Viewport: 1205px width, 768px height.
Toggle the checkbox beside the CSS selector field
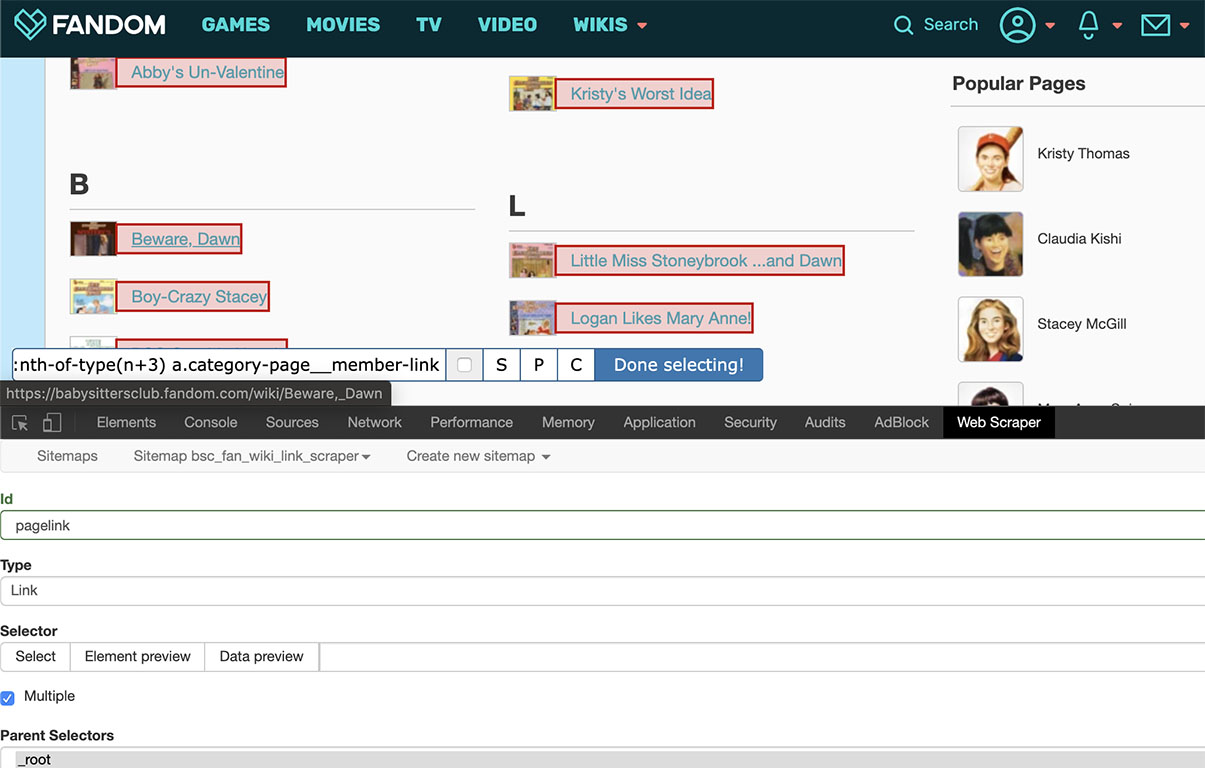pos(464,364)
